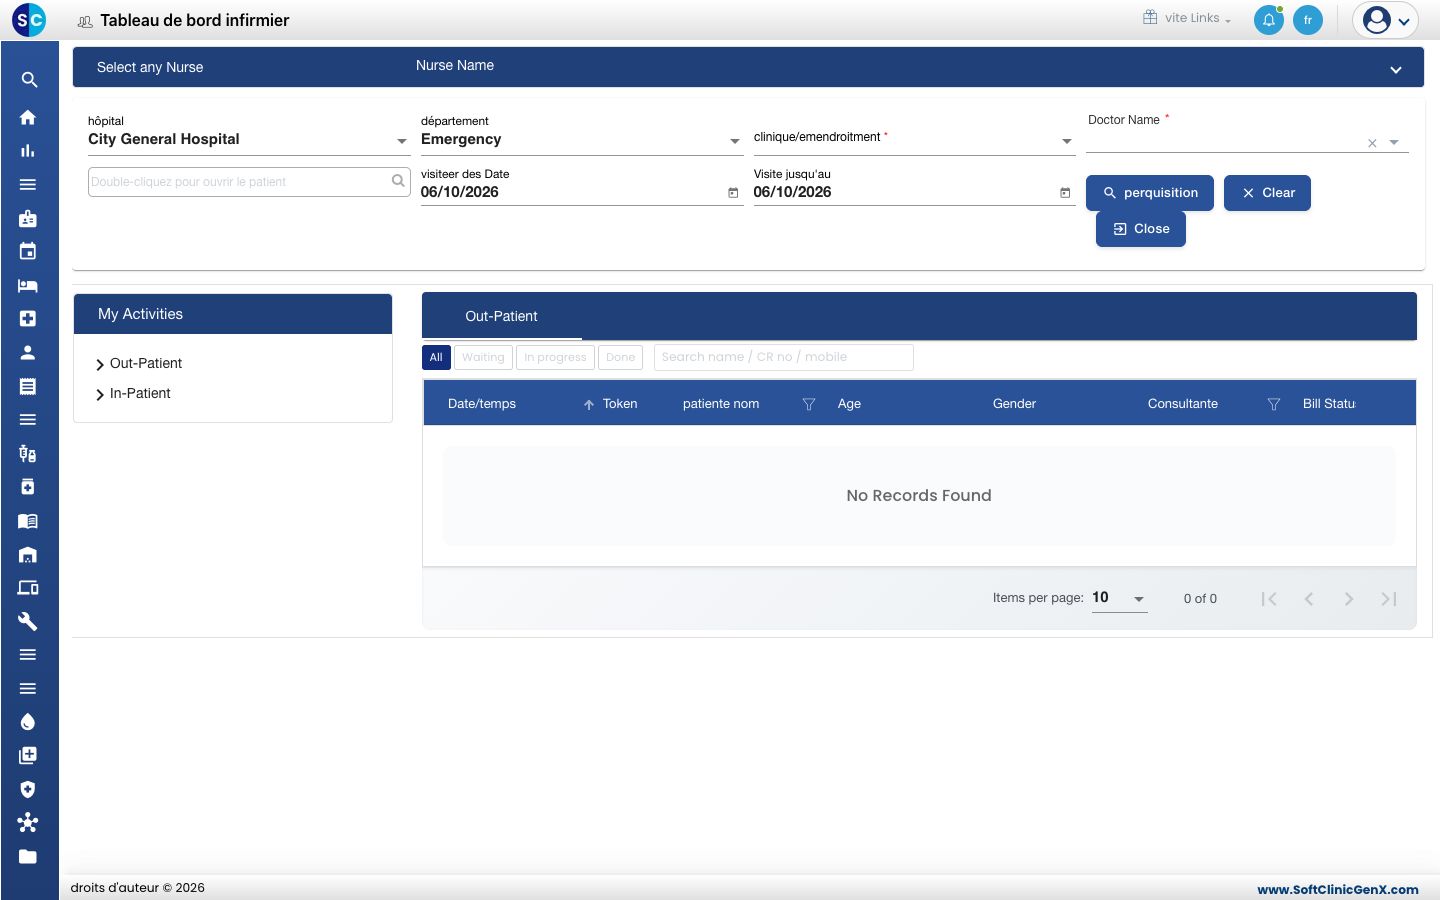
Task: Open the hospital bed sidebar icon
Action: click(28, 286)
